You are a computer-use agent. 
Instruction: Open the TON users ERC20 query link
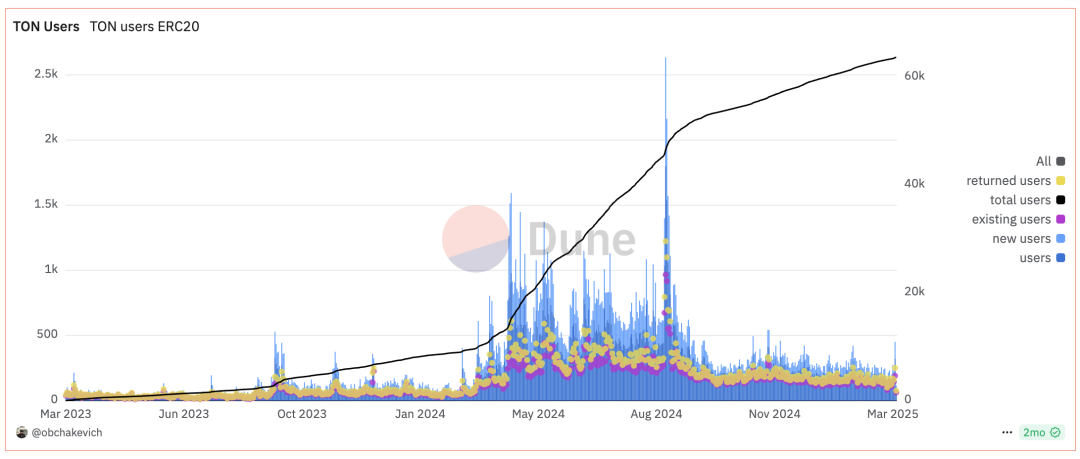[145, 27]
